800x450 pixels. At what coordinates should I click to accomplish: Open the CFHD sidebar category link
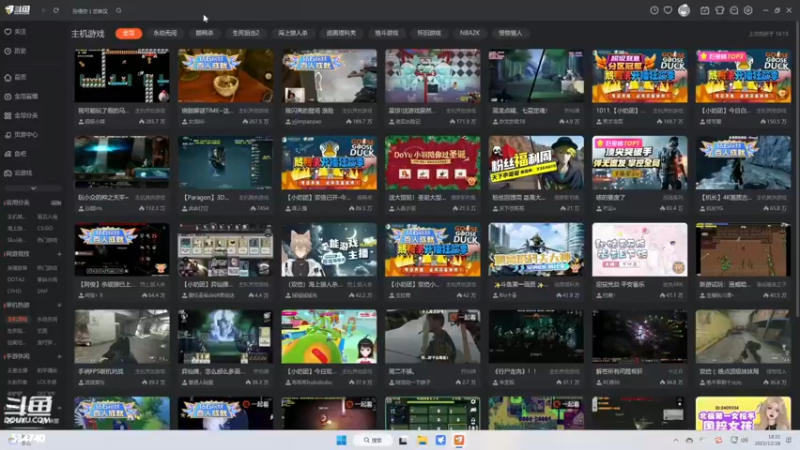(14, 291)
